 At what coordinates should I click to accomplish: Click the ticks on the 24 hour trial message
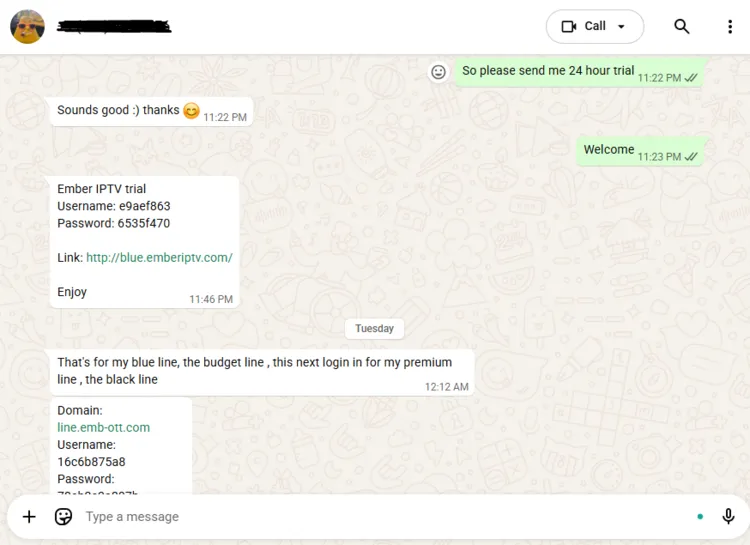click(x=691, y=78)
